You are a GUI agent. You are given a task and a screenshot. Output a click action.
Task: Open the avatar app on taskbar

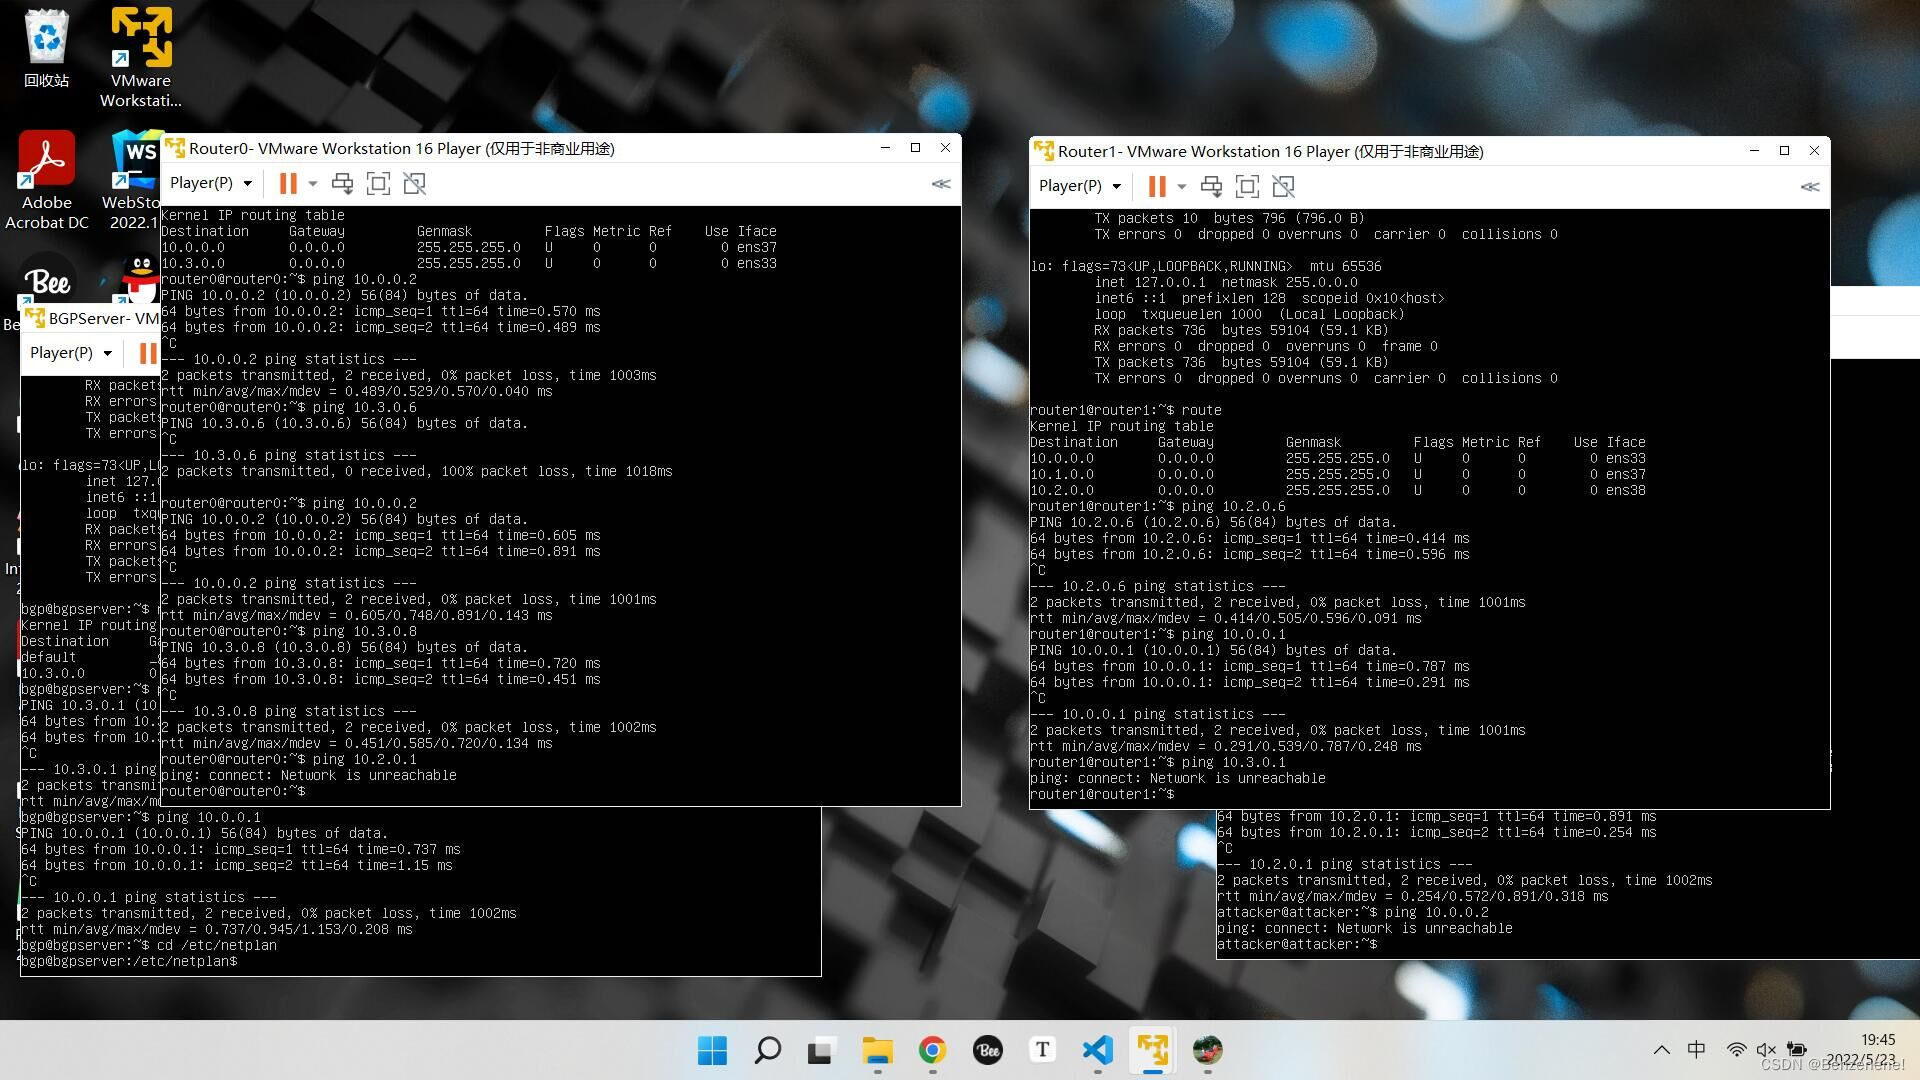[1207, 1050]
